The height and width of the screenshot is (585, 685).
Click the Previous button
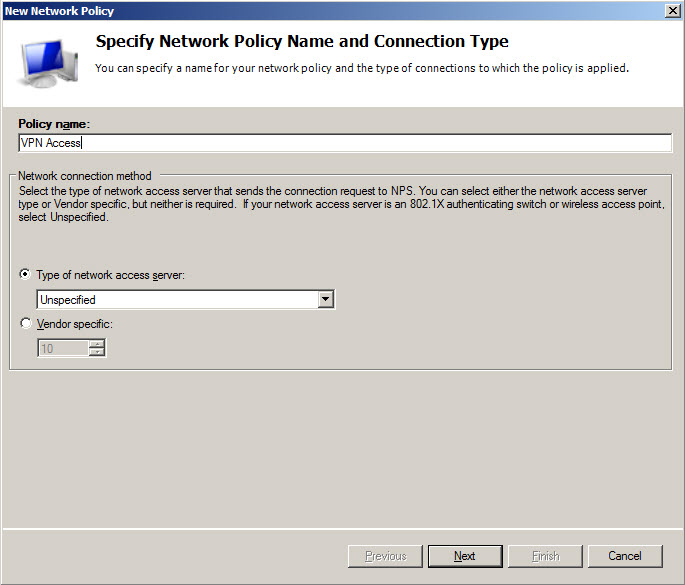click(x=385, y=556)
